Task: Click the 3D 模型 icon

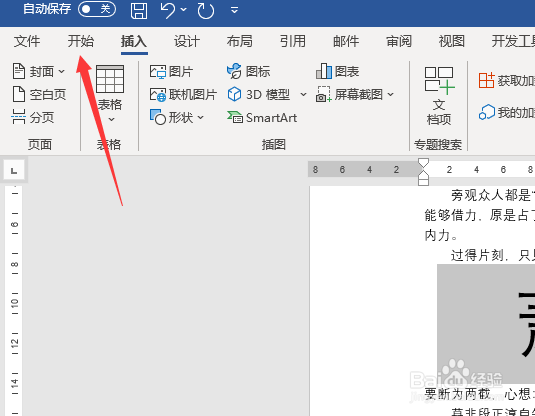Action: tap(234, 94)
